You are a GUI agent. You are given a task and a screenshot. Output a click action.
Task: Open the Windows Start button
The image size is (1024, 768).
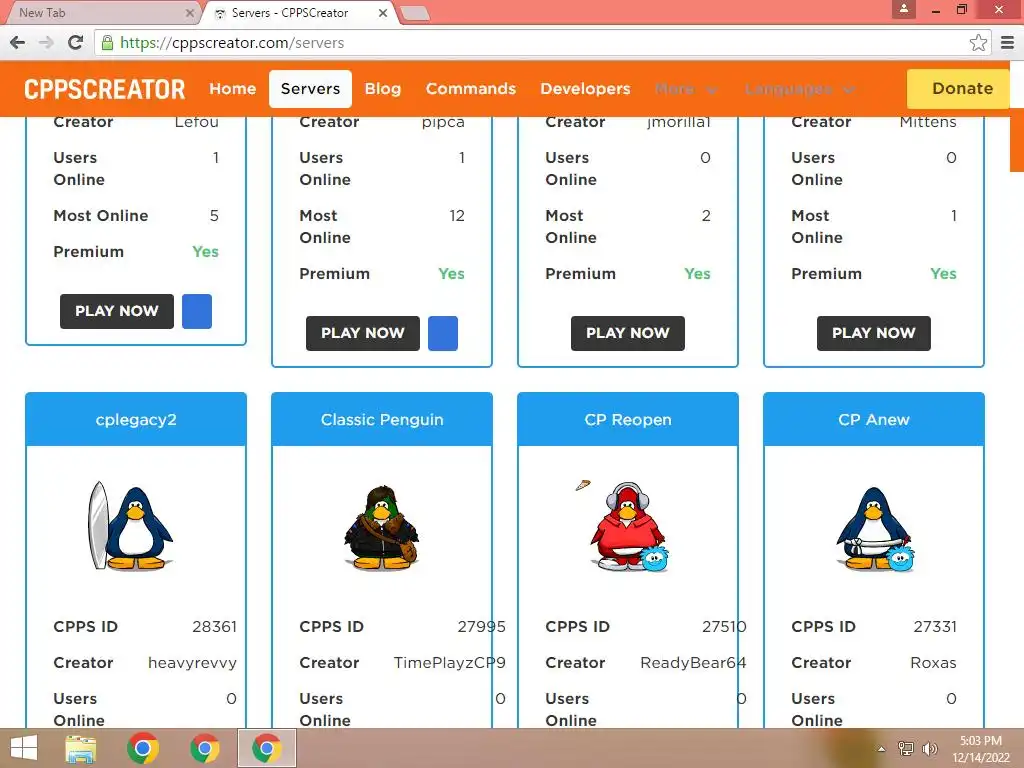click(24, 748)
